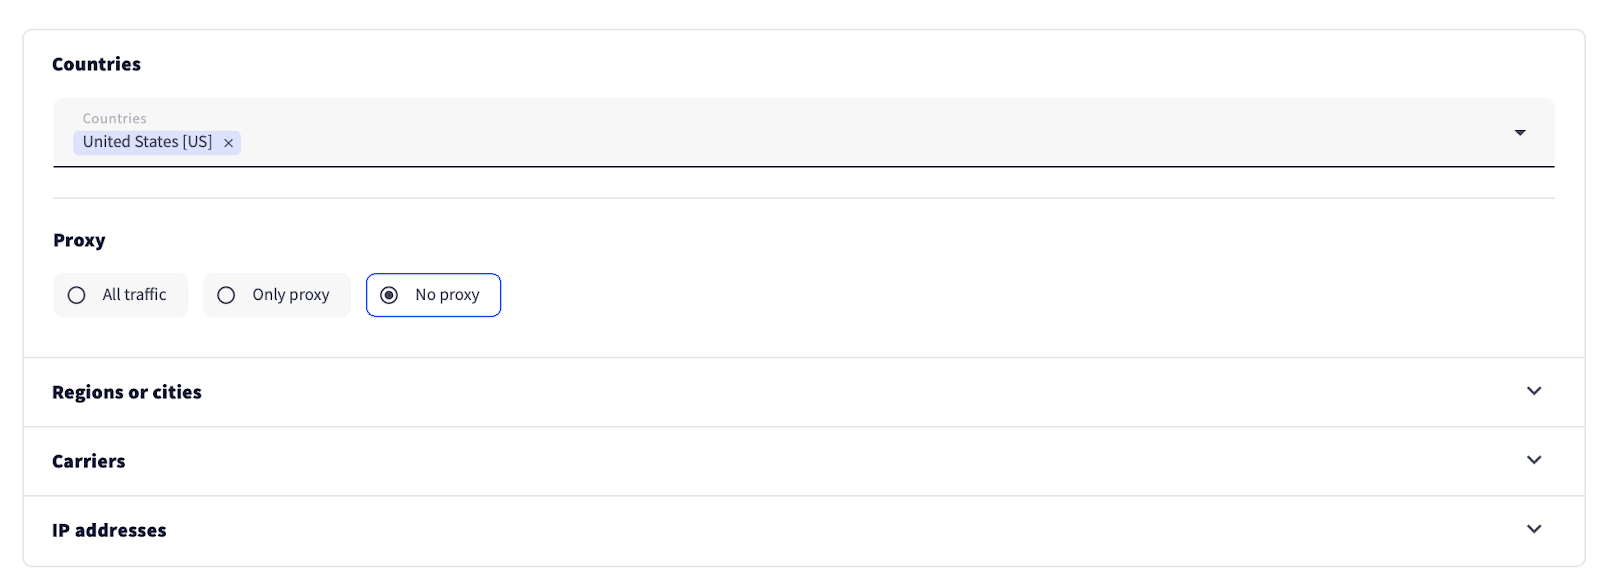
Task: Click the bold Countries heading
Action: 96,64
